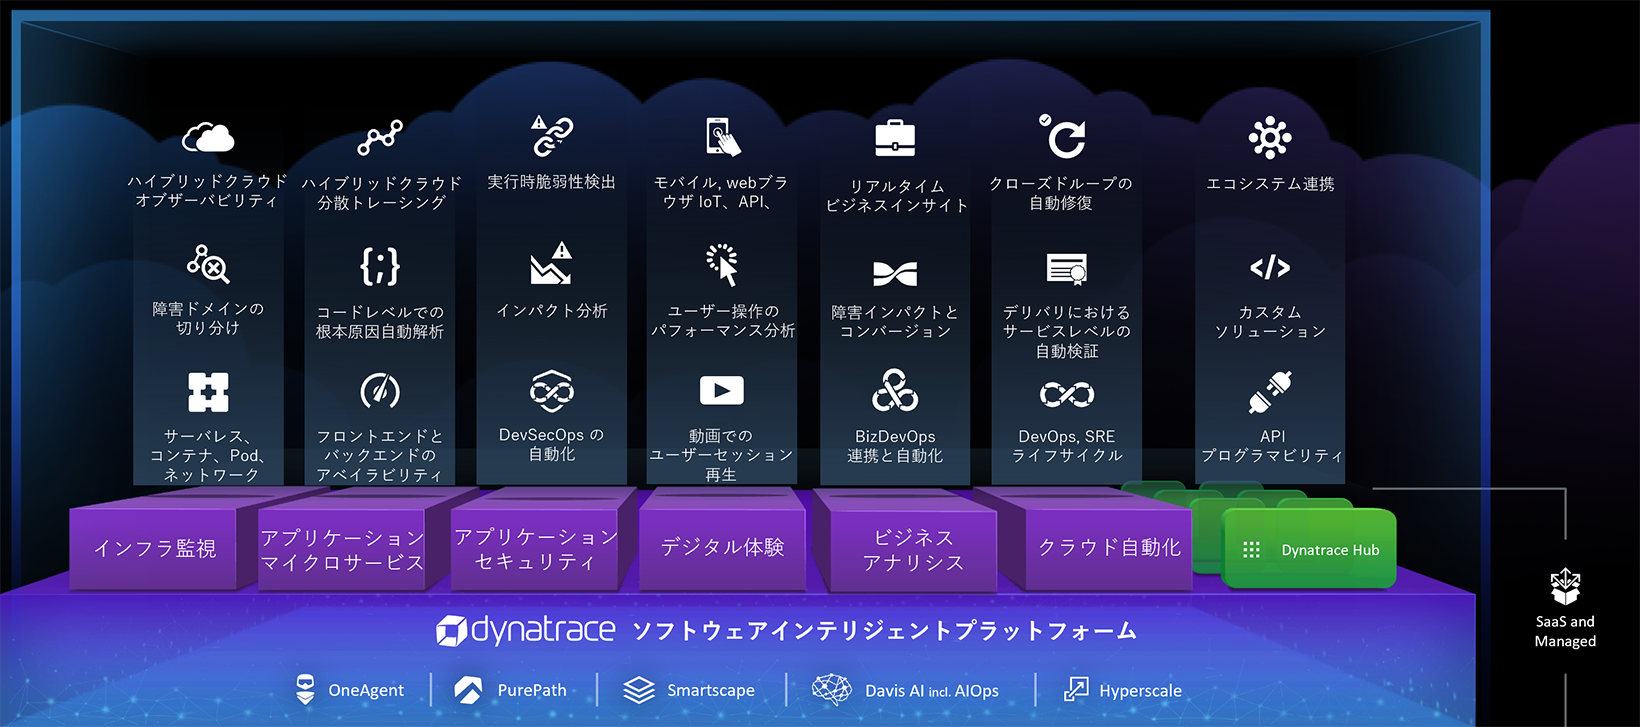1640x727 pixels.
Task: Click the API プログラマビリティ label
Action: [x=1272, y=446]
